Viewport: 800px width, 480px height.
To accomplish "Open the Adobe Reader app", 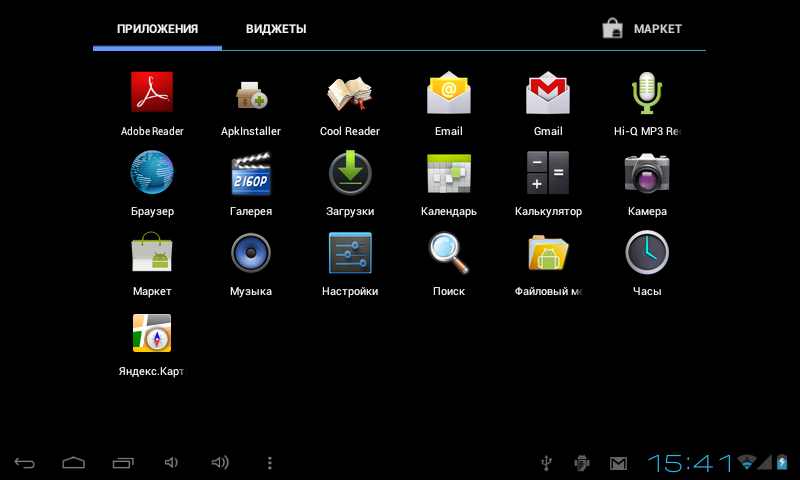I will [152, 92].
